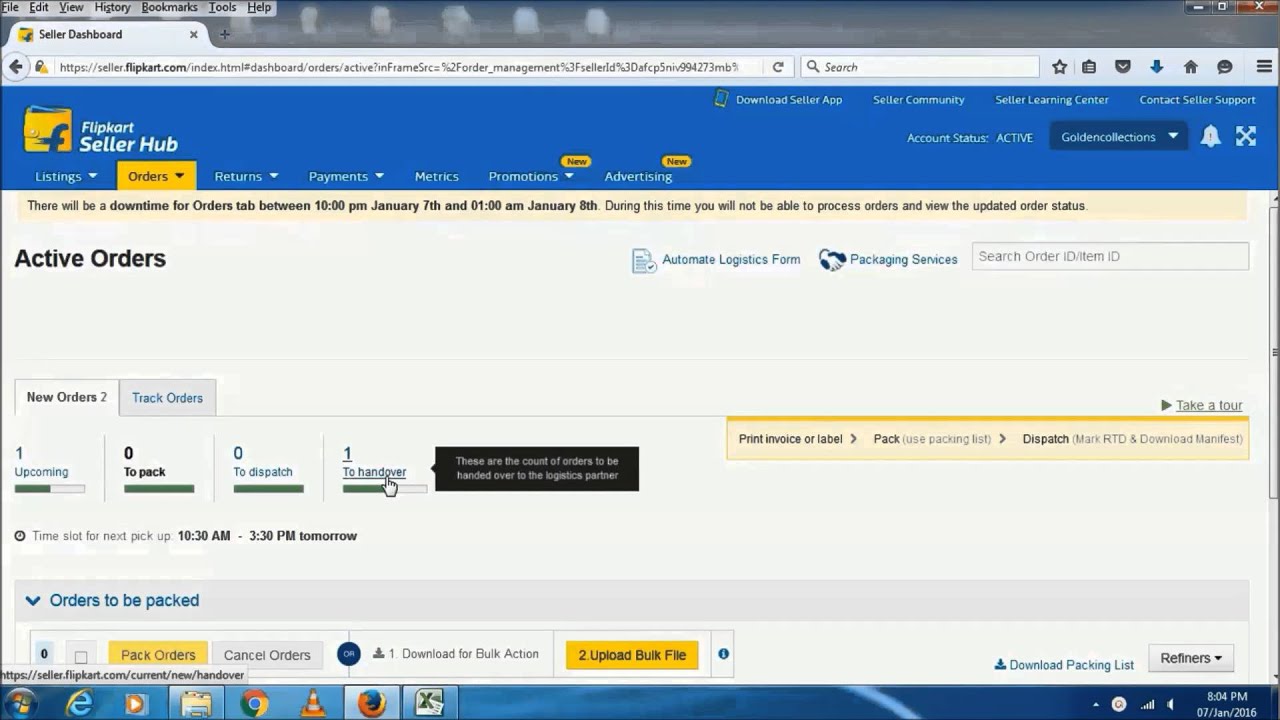The image size is (1280, 720).
Task: Open Internet Explorer from the taskbar
Action: coord(79,703)
